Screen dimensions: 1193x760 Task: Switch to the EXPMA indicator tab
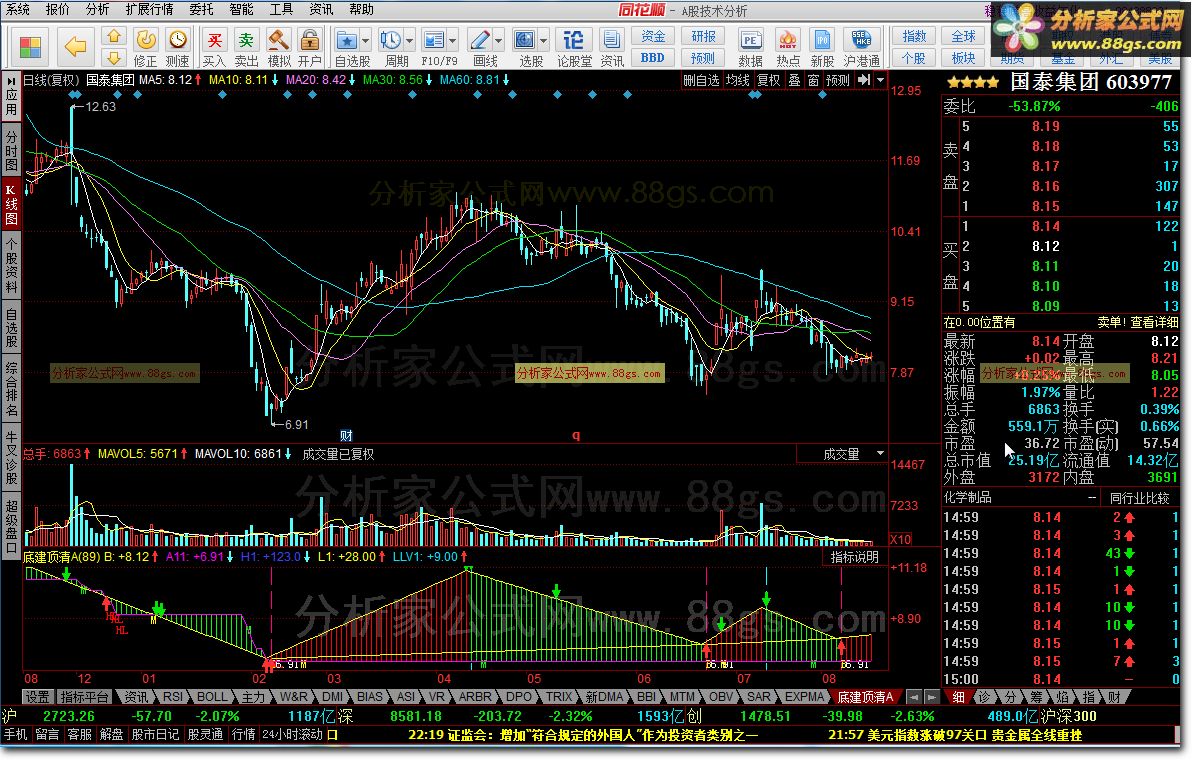[x=804, y=697]
